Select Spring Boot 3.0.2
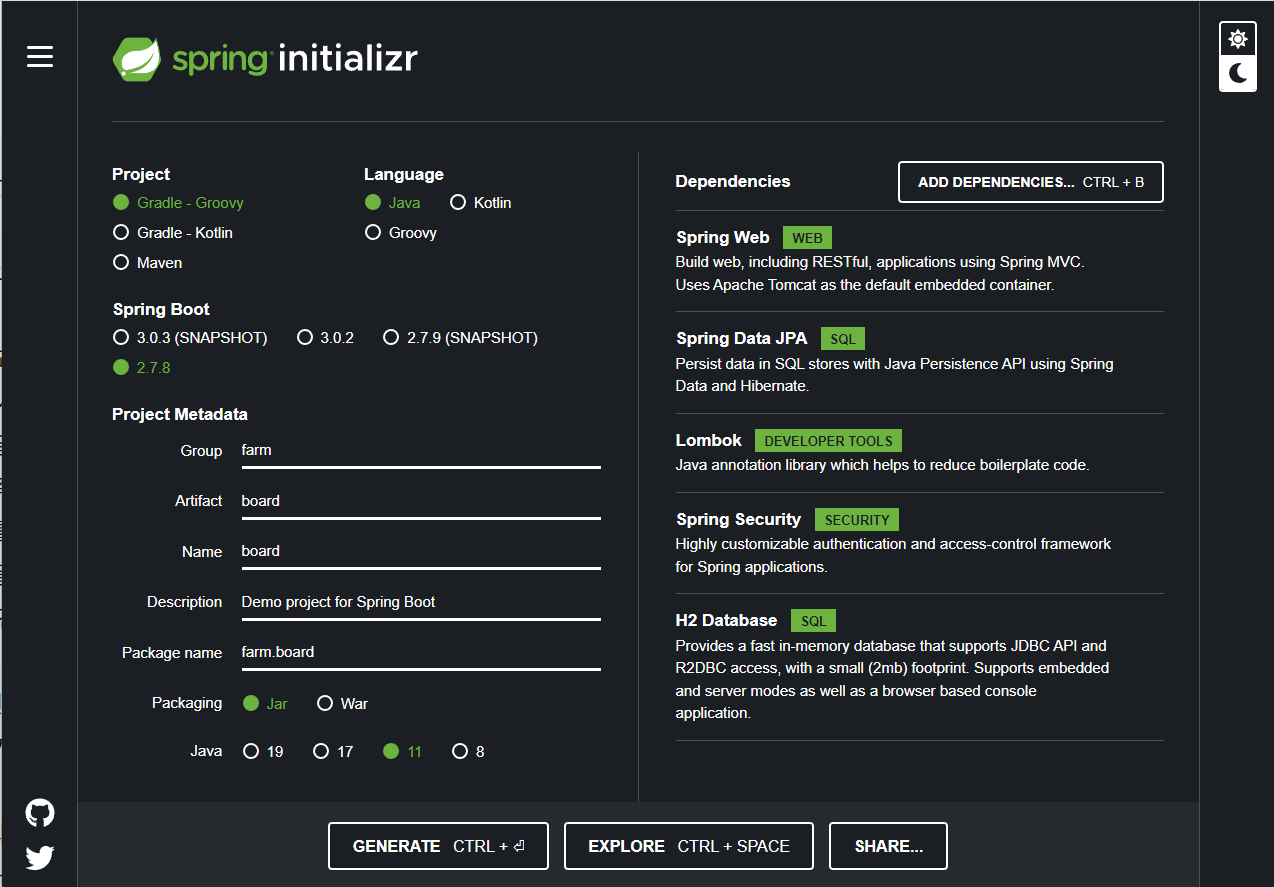1274x887 pixels. coord(326,337)
